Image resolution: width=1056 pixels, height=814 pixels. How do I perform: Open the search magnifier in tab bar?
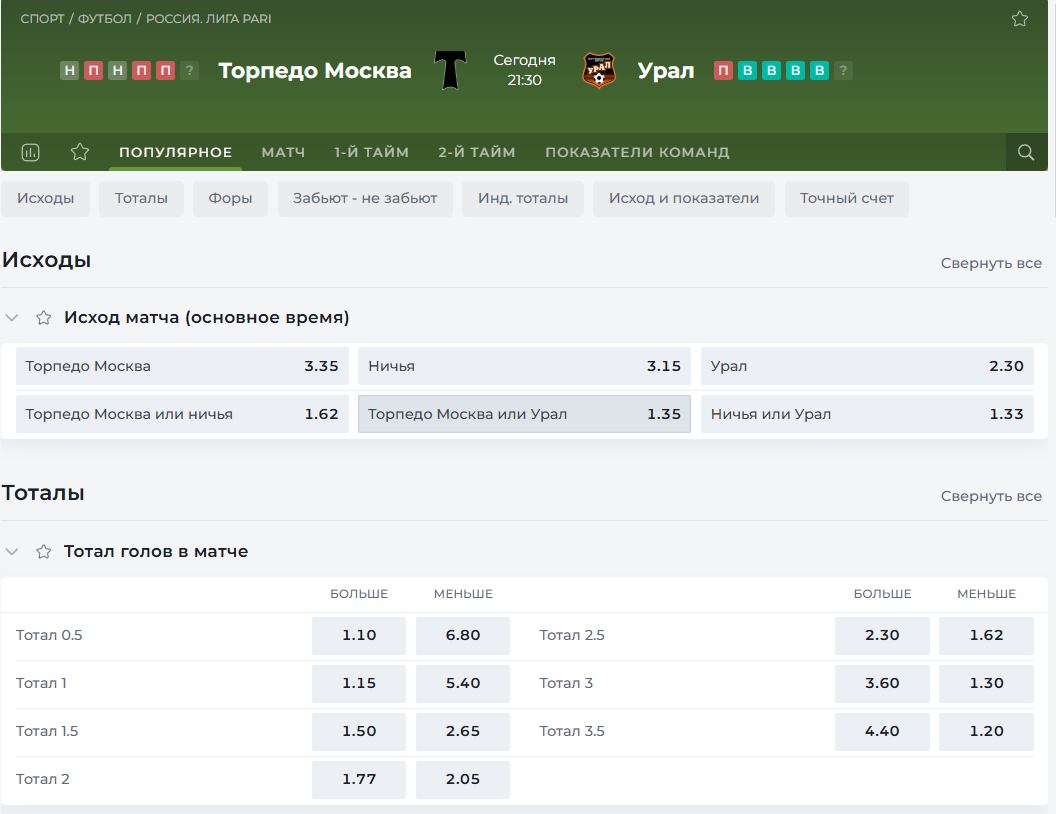pyautogui.click(x=1026, y=152)
